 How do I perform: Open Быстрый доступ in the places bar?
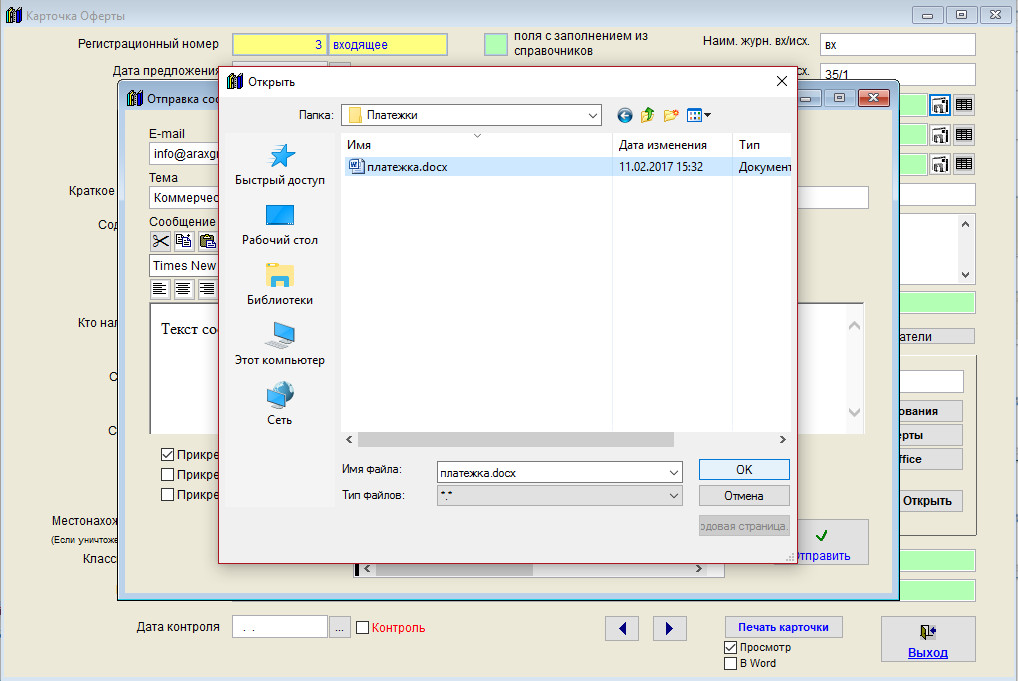point(280,165)
